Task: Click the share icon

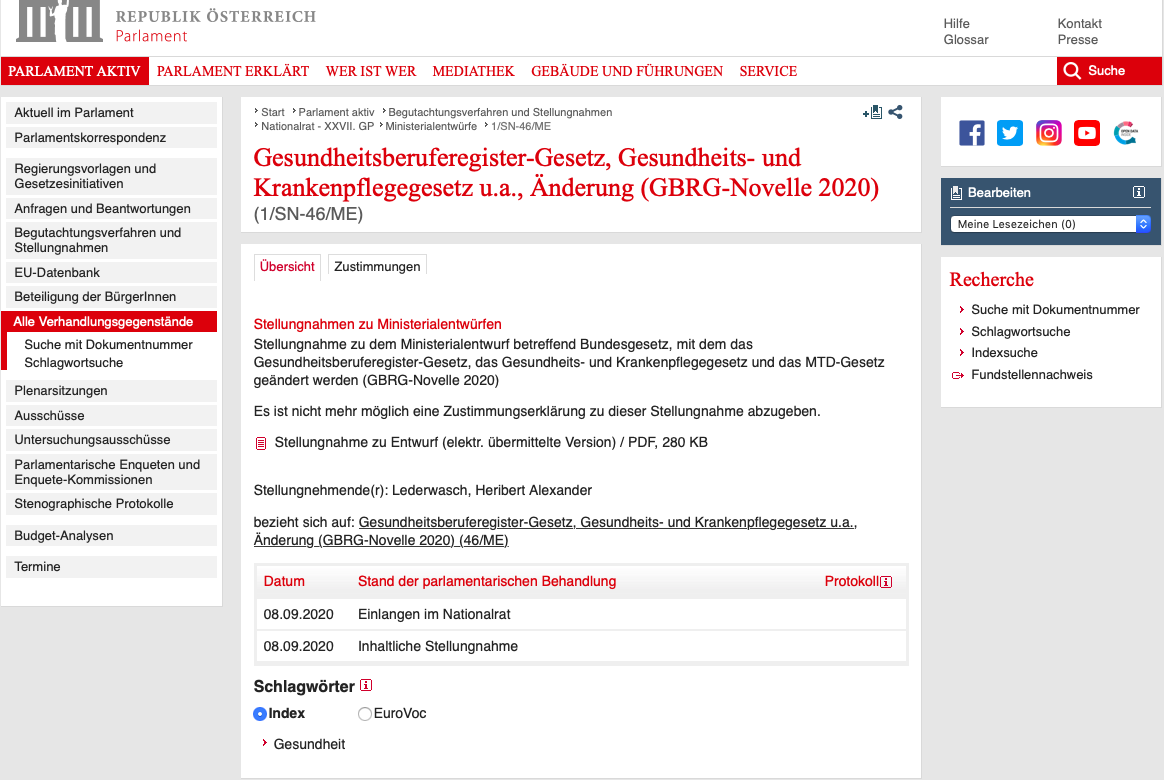Action: 895,112
